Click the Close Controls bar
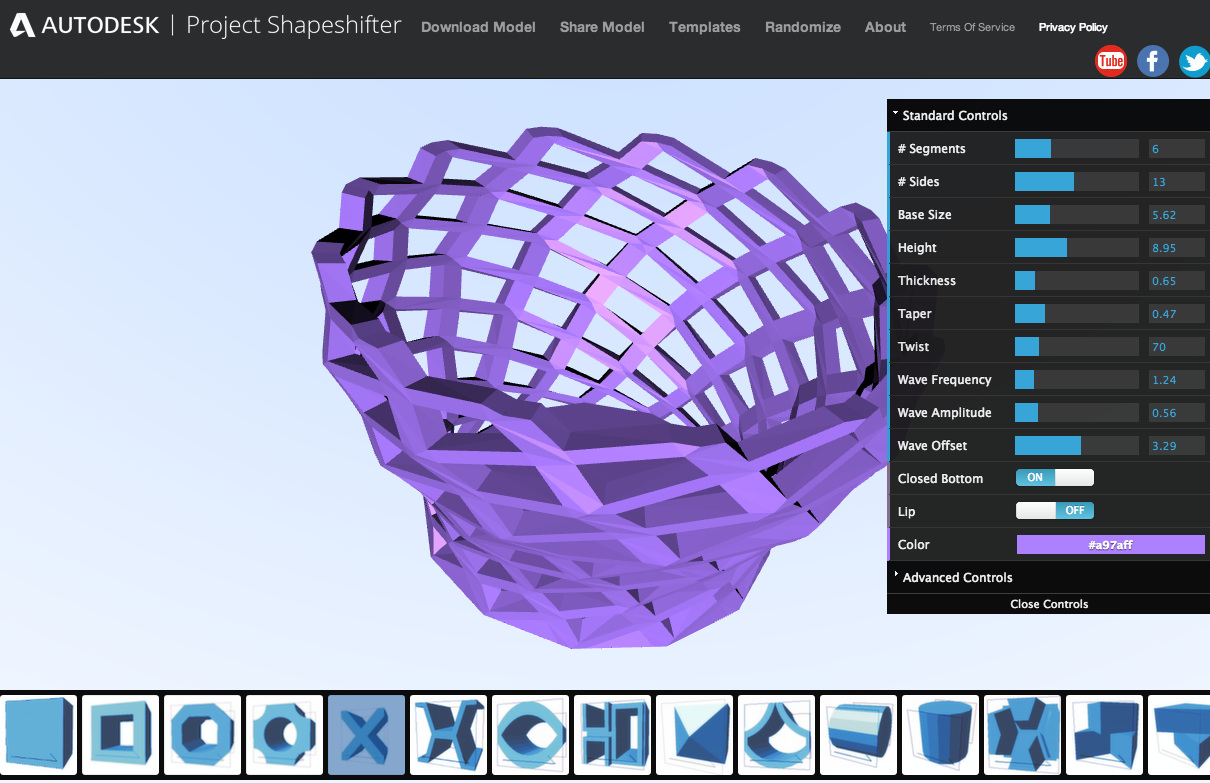 click(1048, 604)
